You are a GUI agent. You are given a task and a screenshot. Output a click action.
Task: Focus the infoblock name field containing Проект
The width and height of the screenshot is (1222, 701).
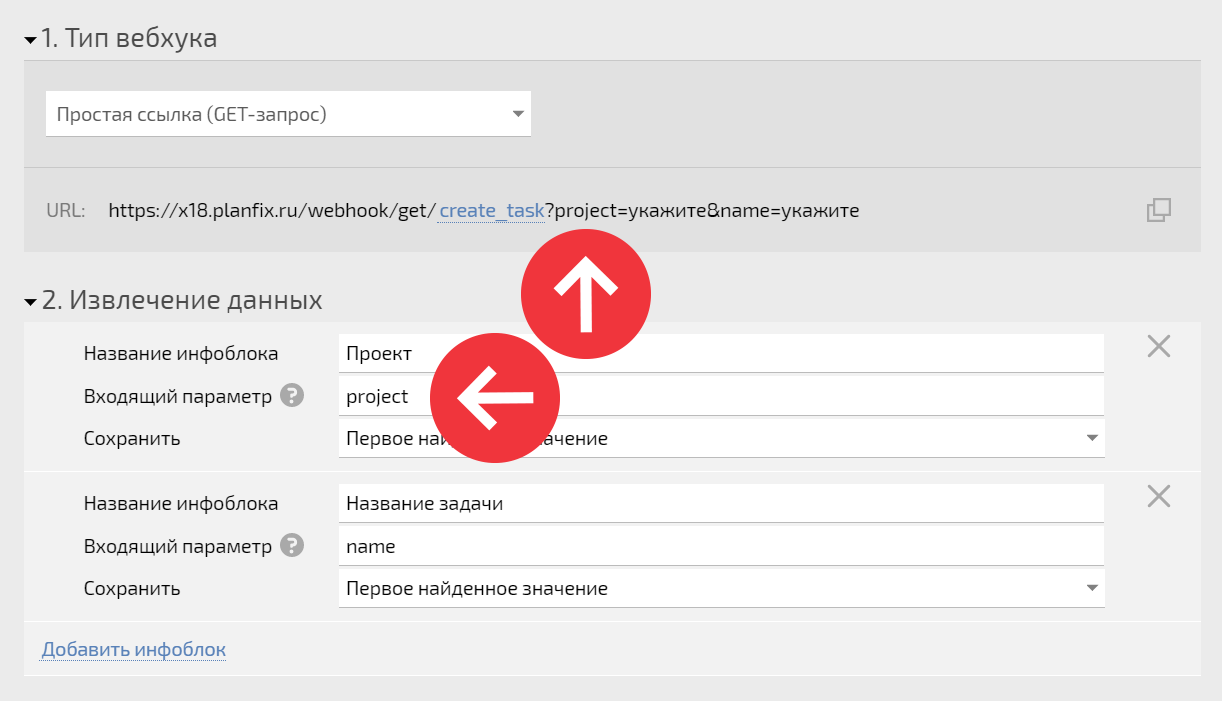pyautogui.click(x=721, y=353)
